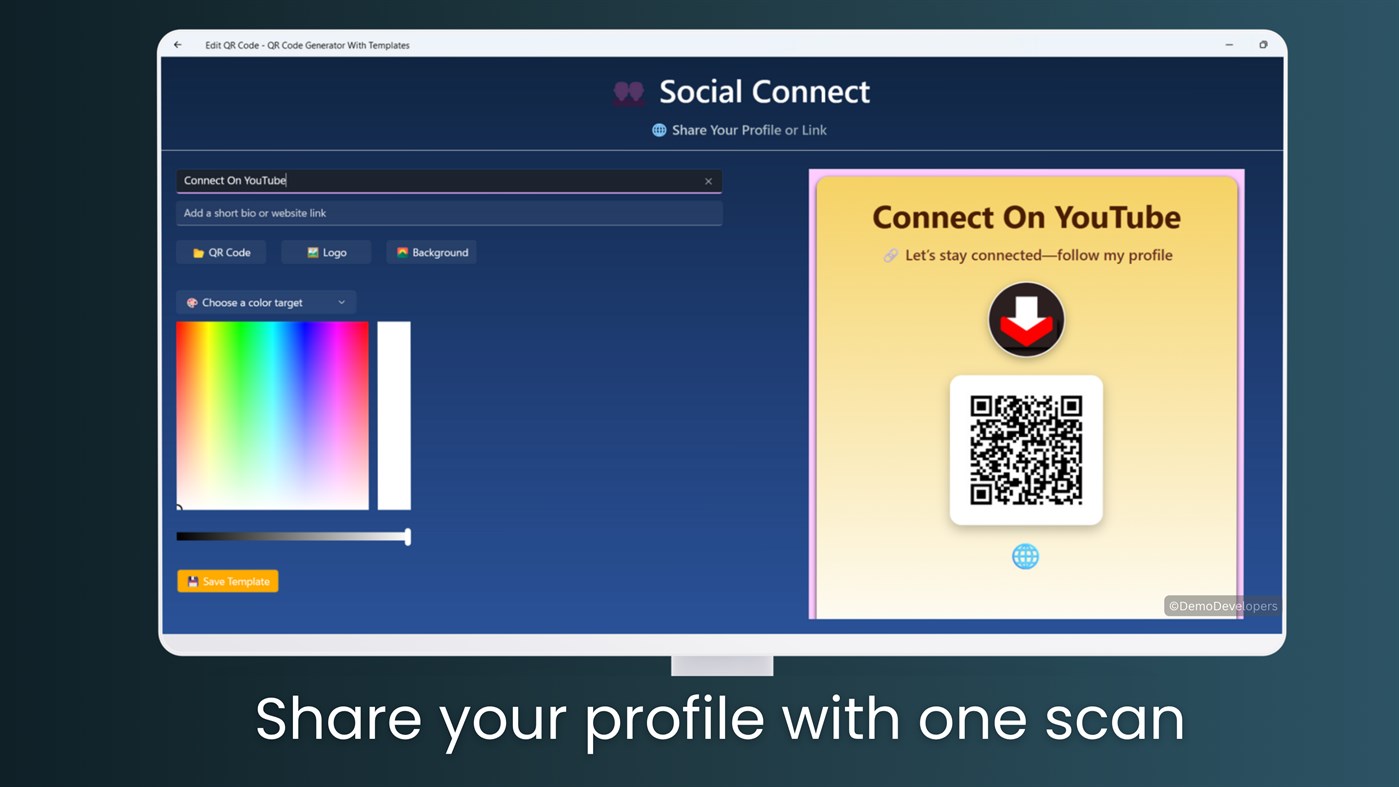
Task: Click the save icon on Save Template button
Action: click(191, 580)
